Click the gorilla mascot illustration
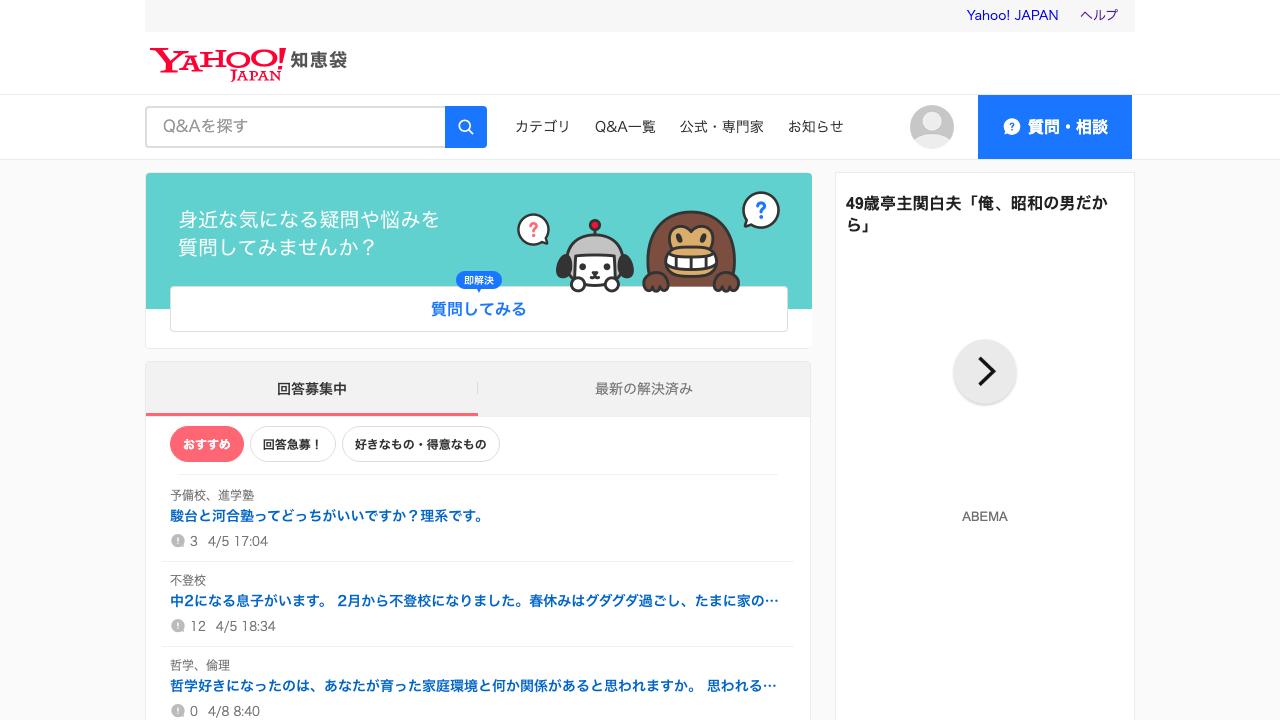This screenshot has height=720, width=1280. click(x=690, y=250)
